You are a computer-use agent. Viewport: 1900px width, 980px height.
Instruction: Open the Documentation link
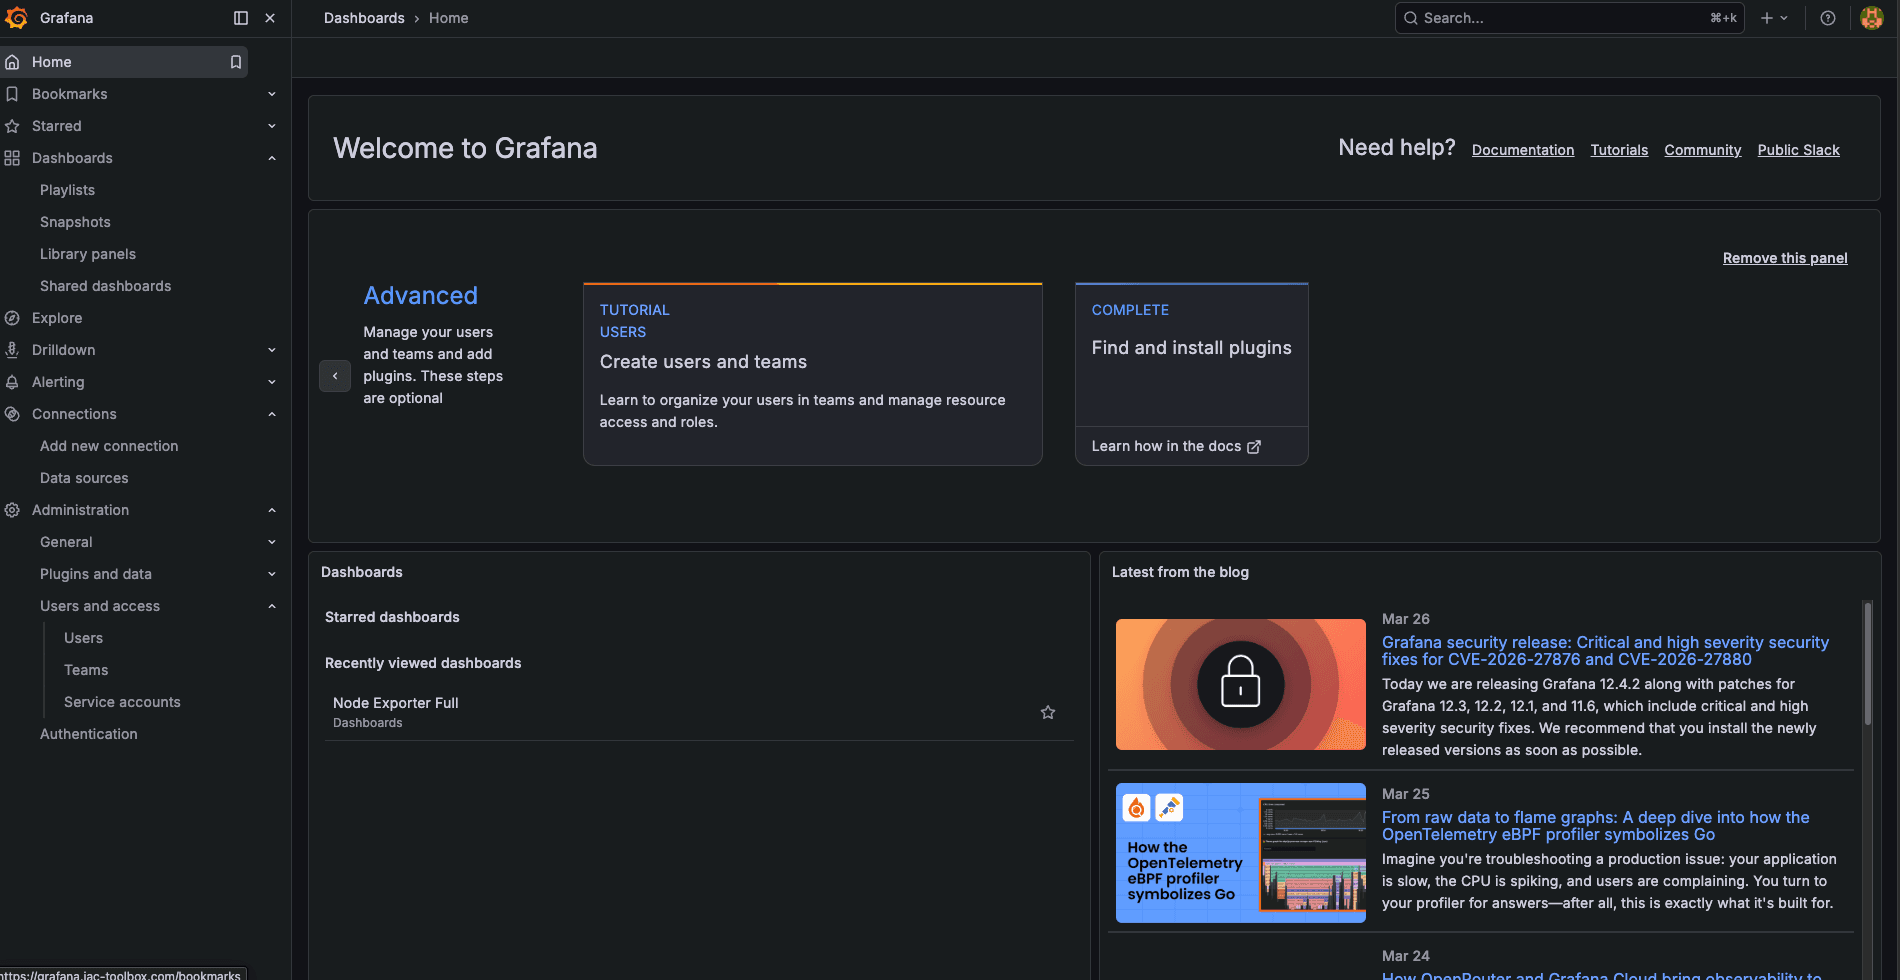(1523, 150)
